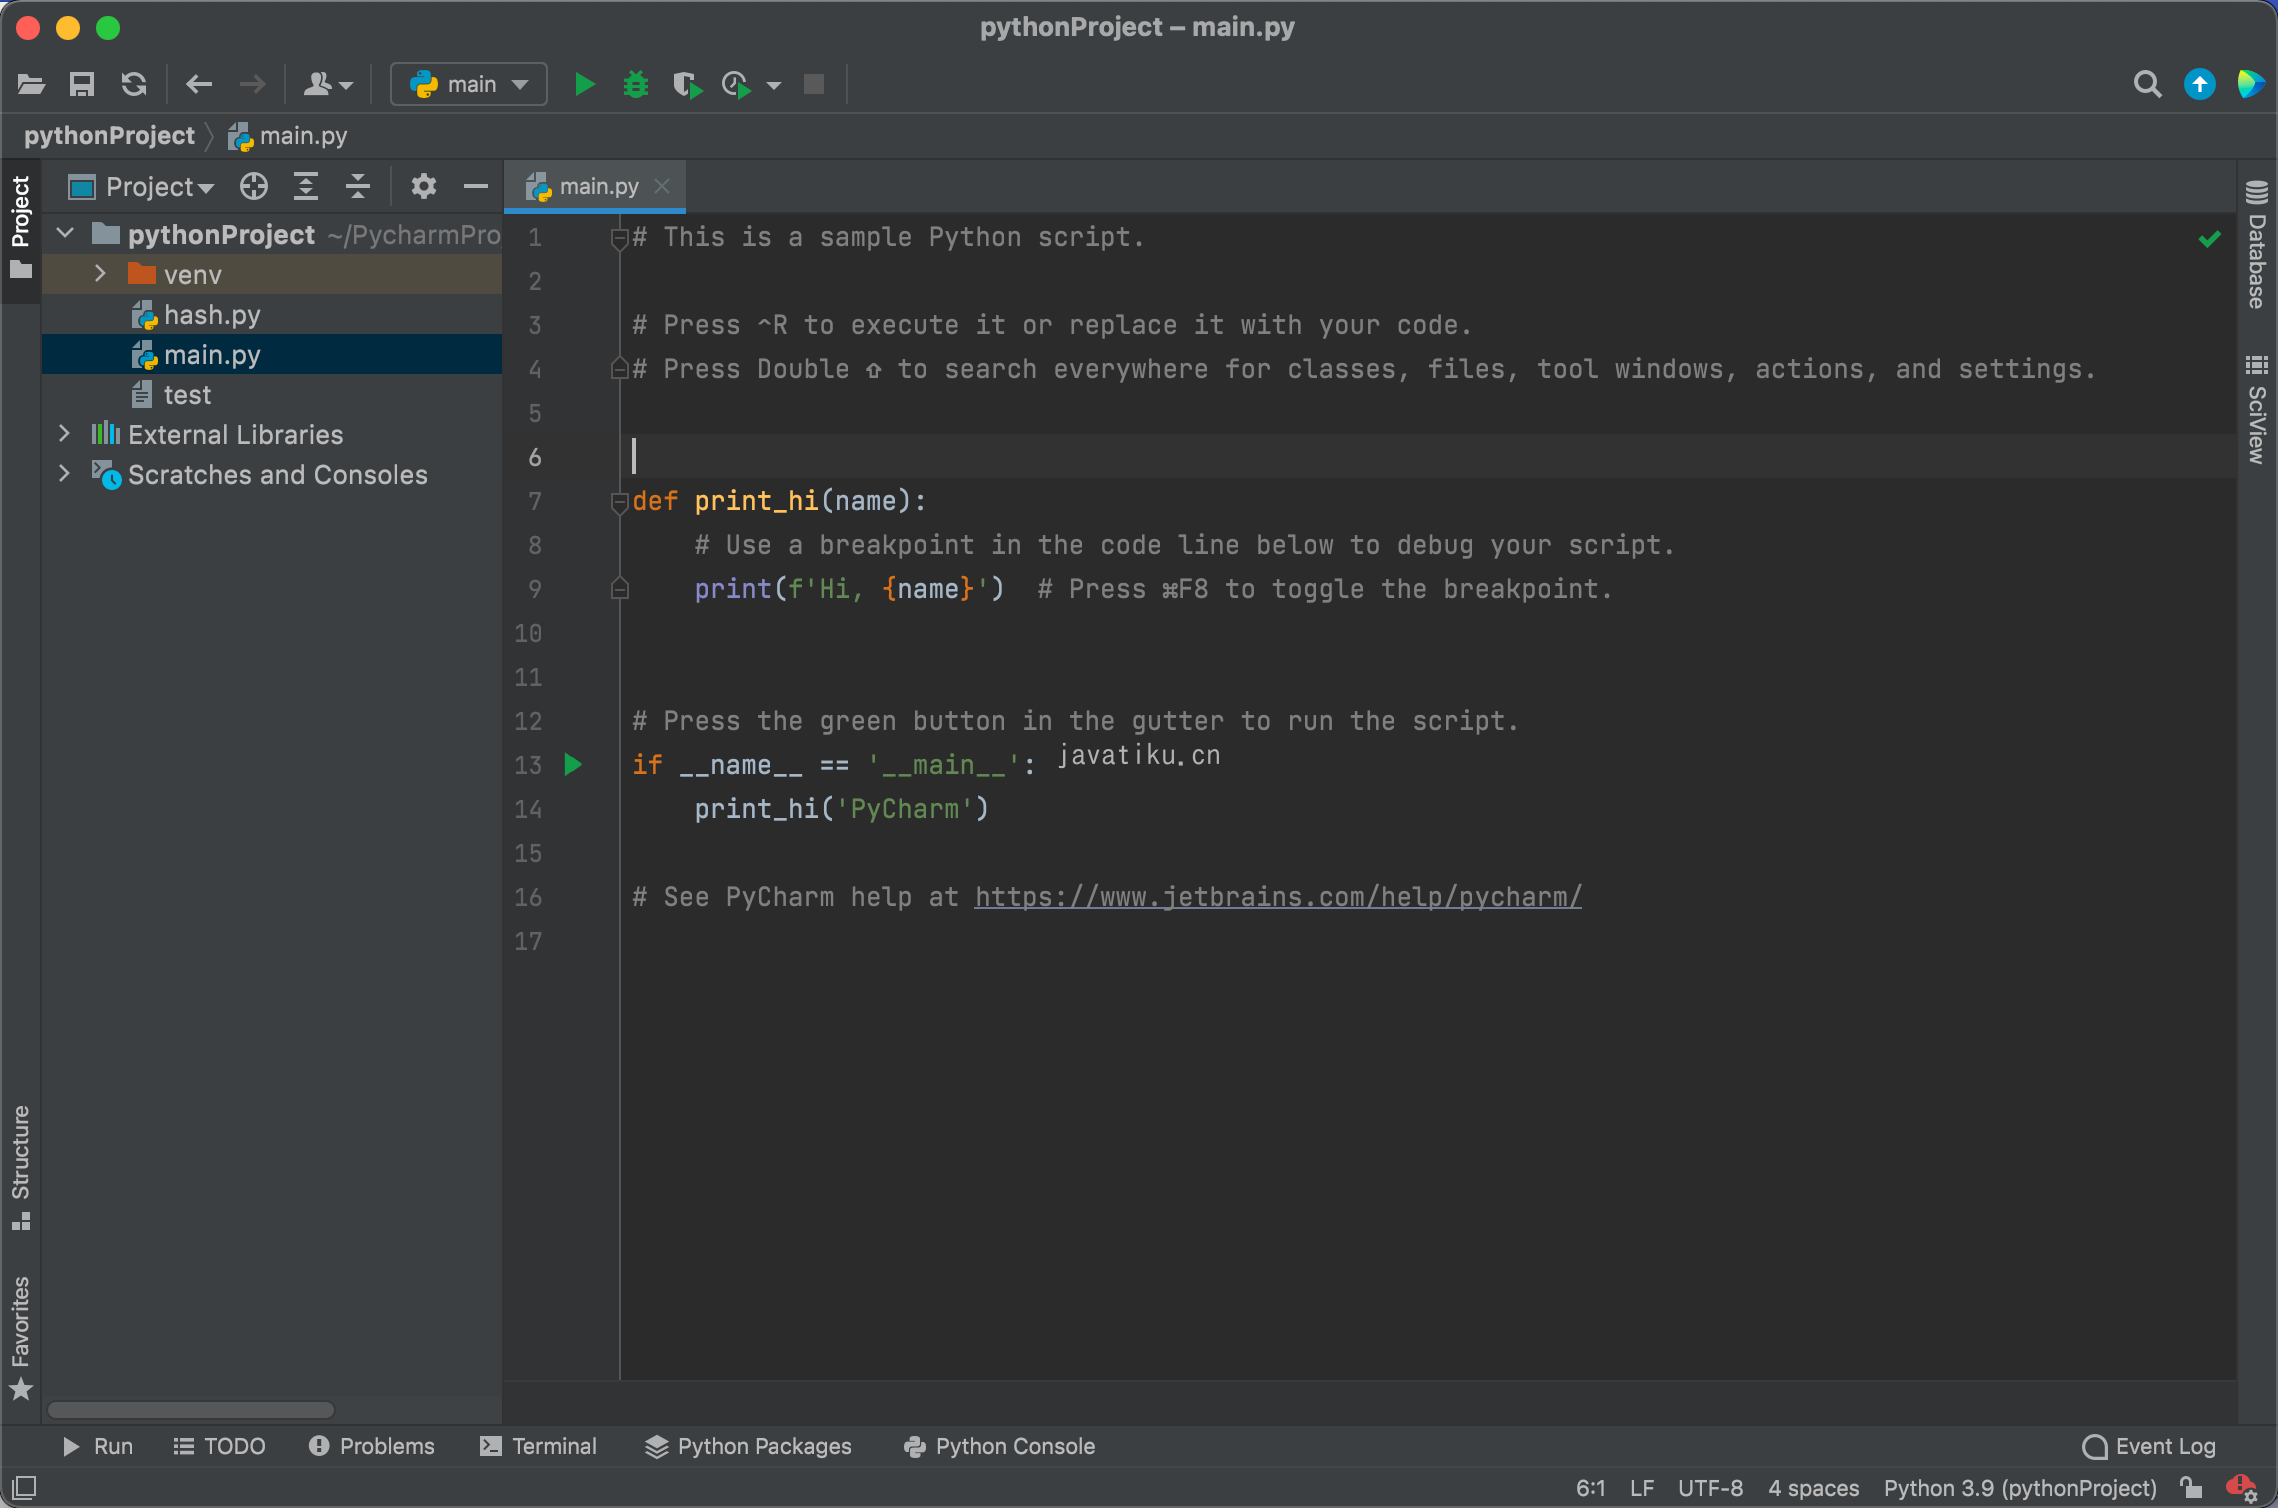Viewport: 2278px width, 1508px height.
Task: Run main with the green play button
Action: [x=585, y=84]
